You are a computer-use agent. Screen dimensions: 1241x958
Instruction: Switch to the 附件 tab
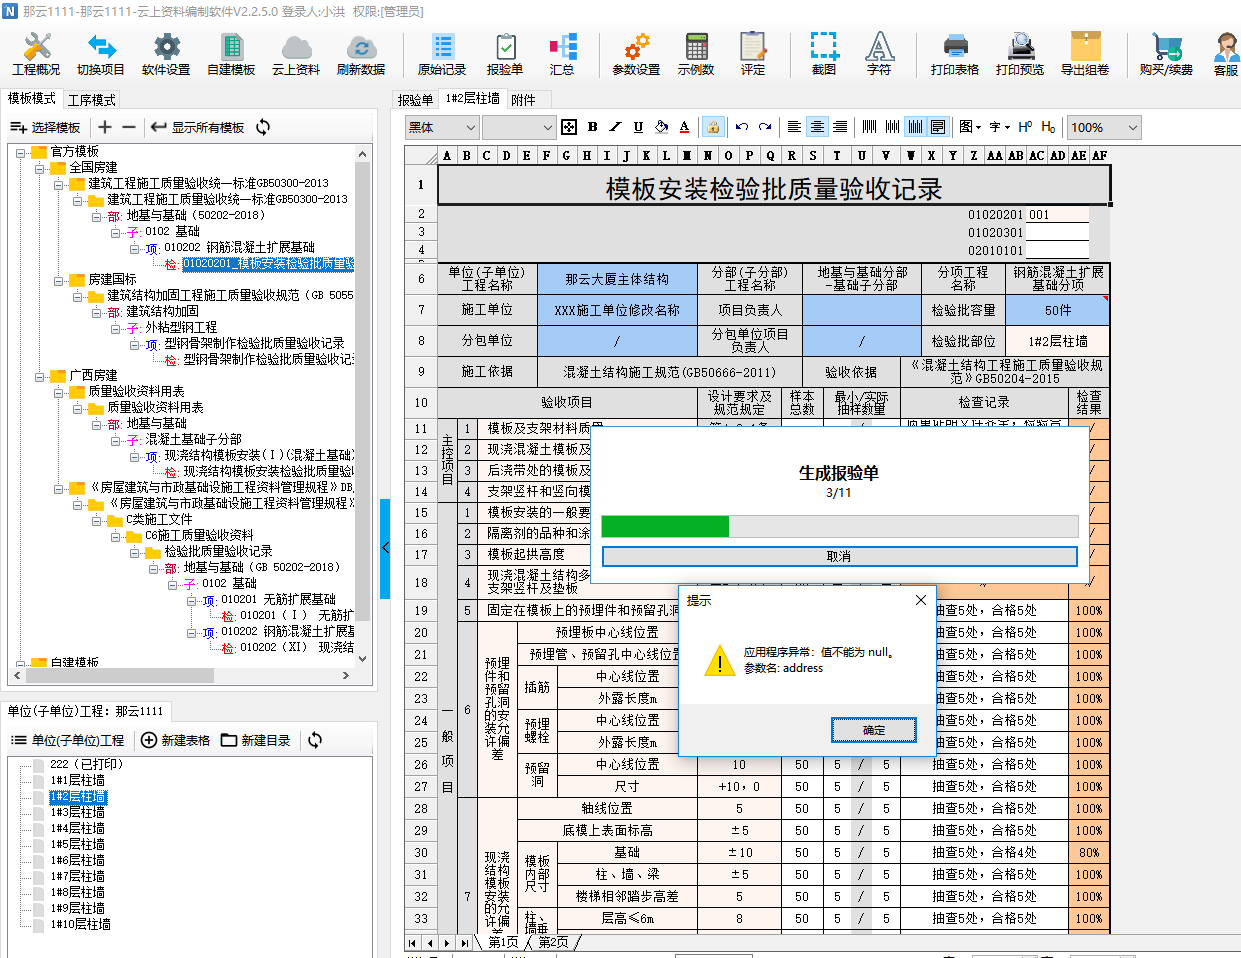tap(523, 100)
